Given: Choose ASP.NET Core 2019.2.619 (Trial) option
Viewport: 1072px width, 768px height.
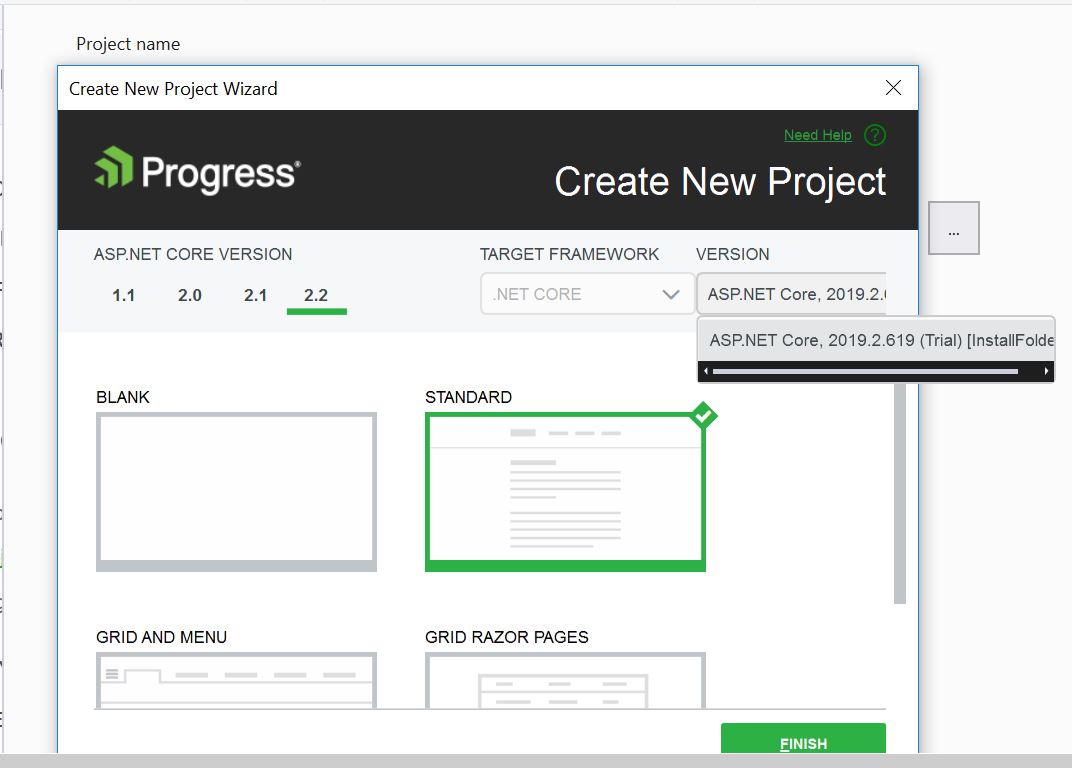Looking at the screenshot, I should pos(876,340).
